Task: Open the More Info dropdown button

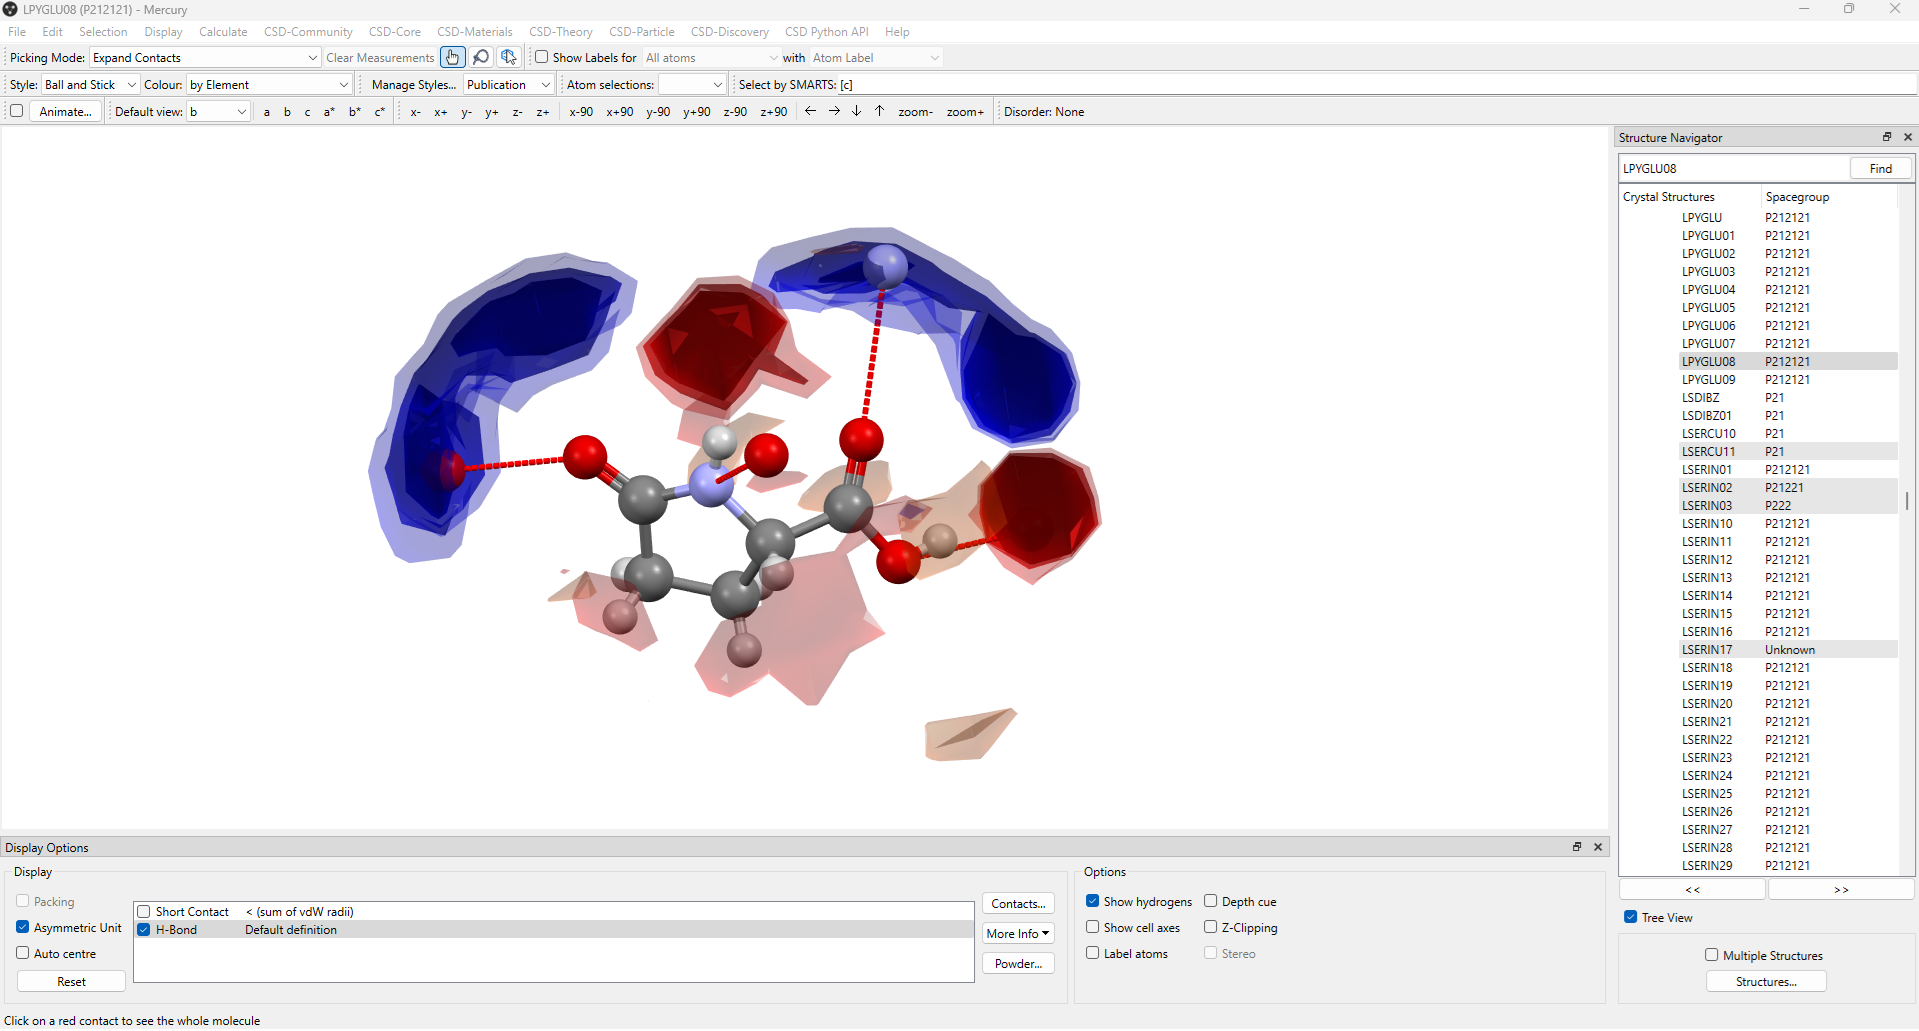Action: (x=1018, y=934)
